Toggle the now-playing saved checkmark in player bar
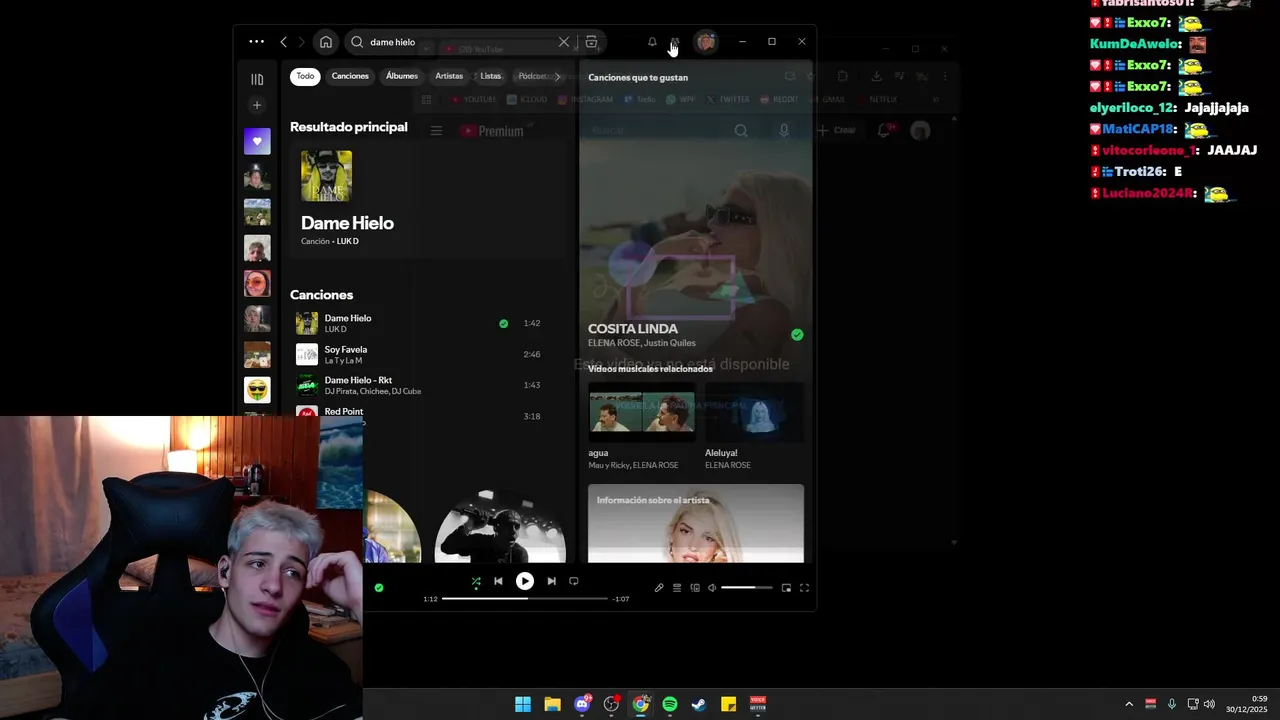 point(379,588)
